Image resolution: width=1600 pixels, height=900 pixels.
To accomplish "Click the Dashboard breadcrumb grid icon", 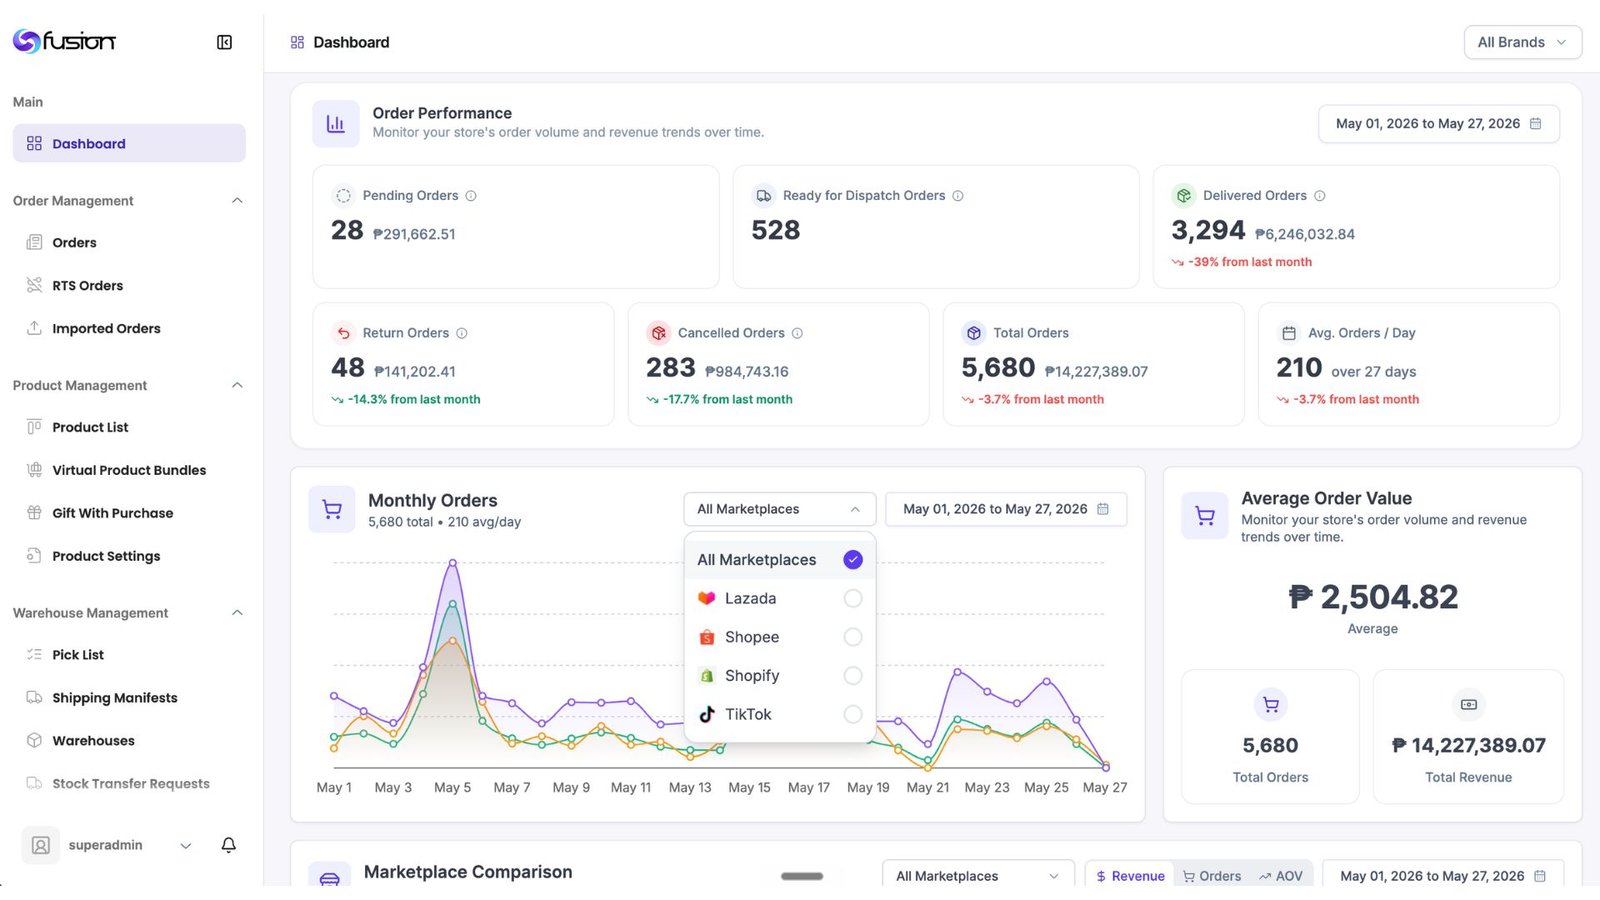I will tap(297, 42).
